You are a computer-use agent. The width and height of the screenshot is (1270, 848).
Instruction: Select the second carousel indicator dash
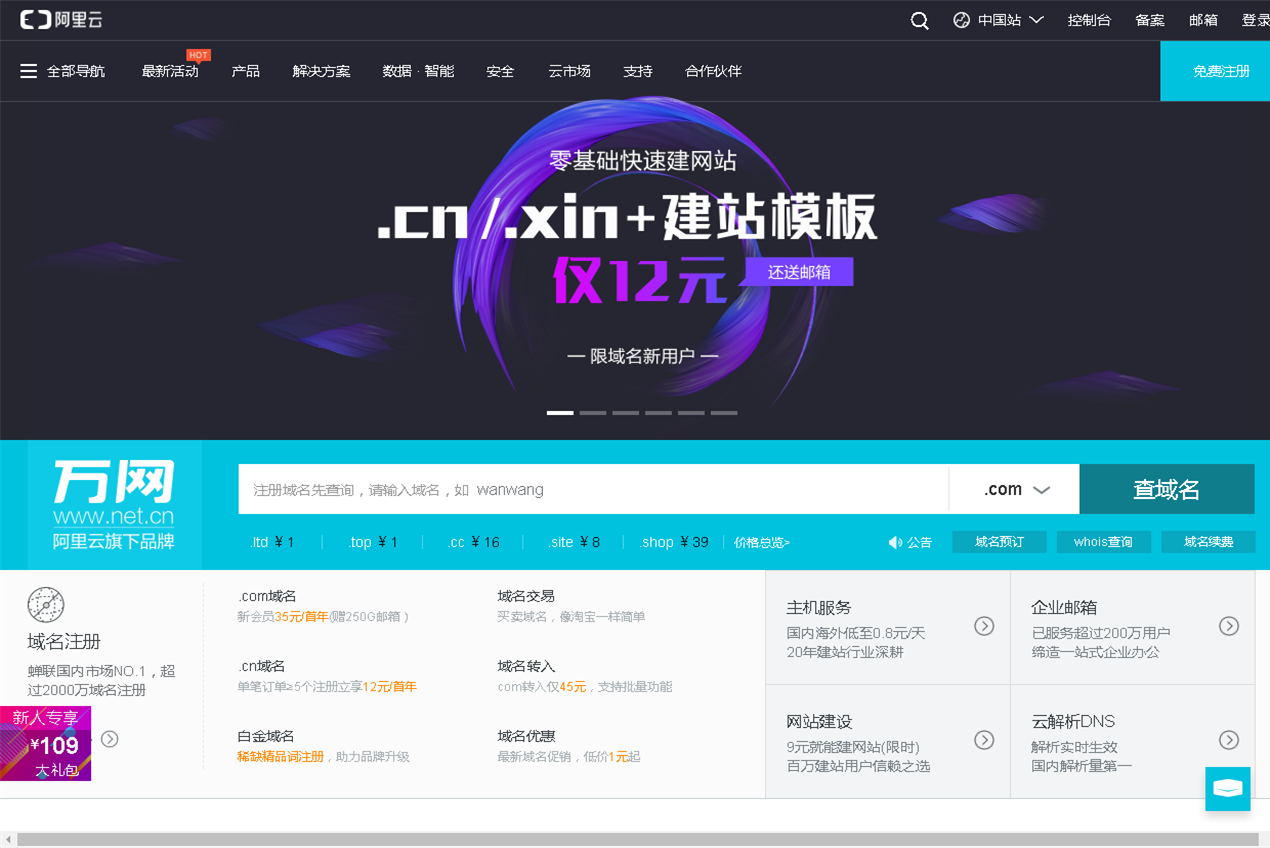593,412
